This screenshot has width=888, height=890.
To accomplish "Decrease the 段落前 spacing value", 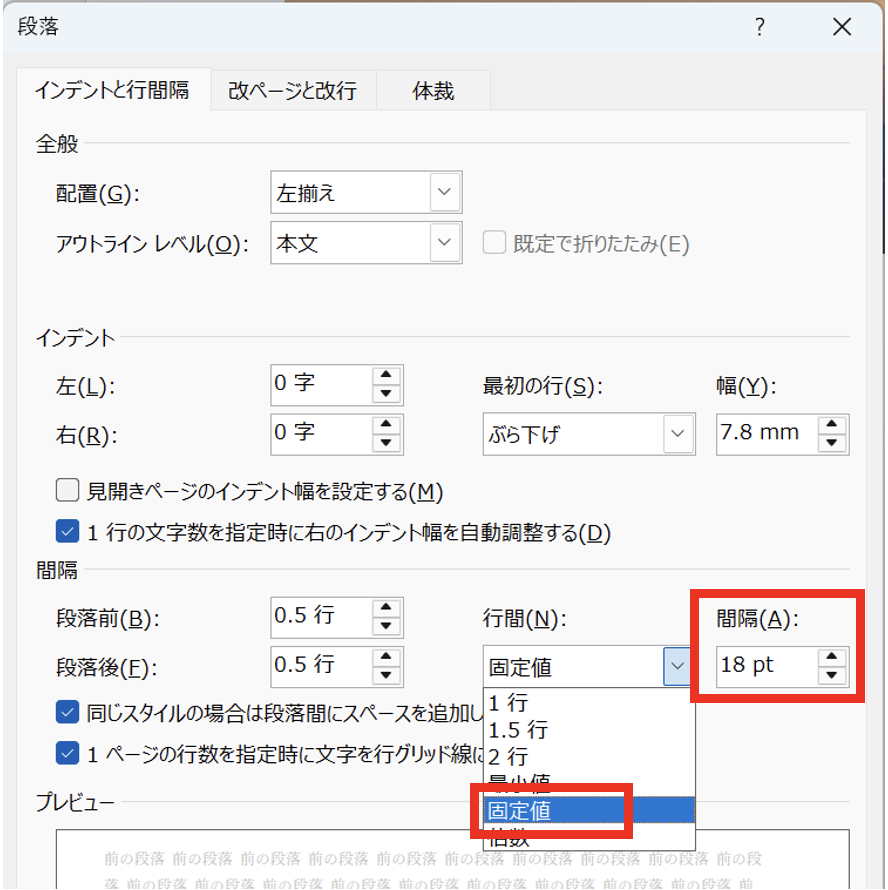I will point(387,627).
